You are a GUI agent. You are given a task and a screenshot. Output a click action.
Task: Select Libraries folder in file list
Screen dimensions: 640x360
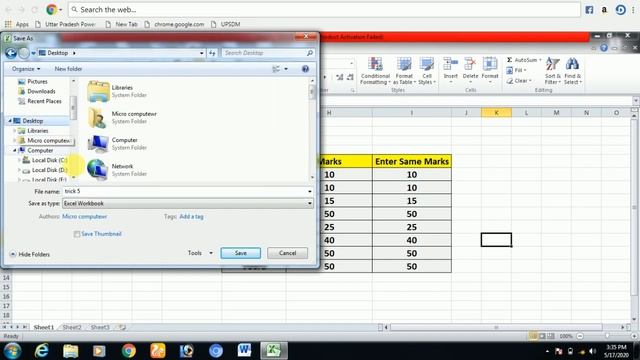click(117, 91)
